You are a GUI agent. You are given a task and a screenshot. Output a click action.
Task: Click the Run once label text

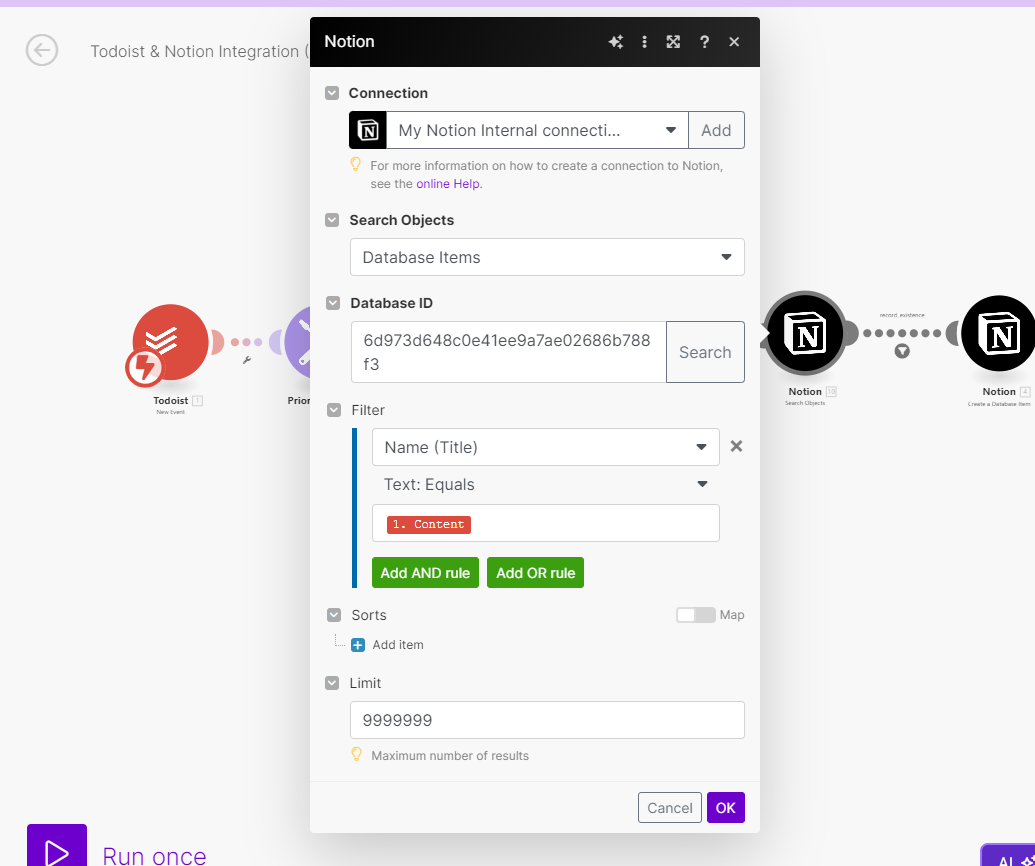point(154,855)
